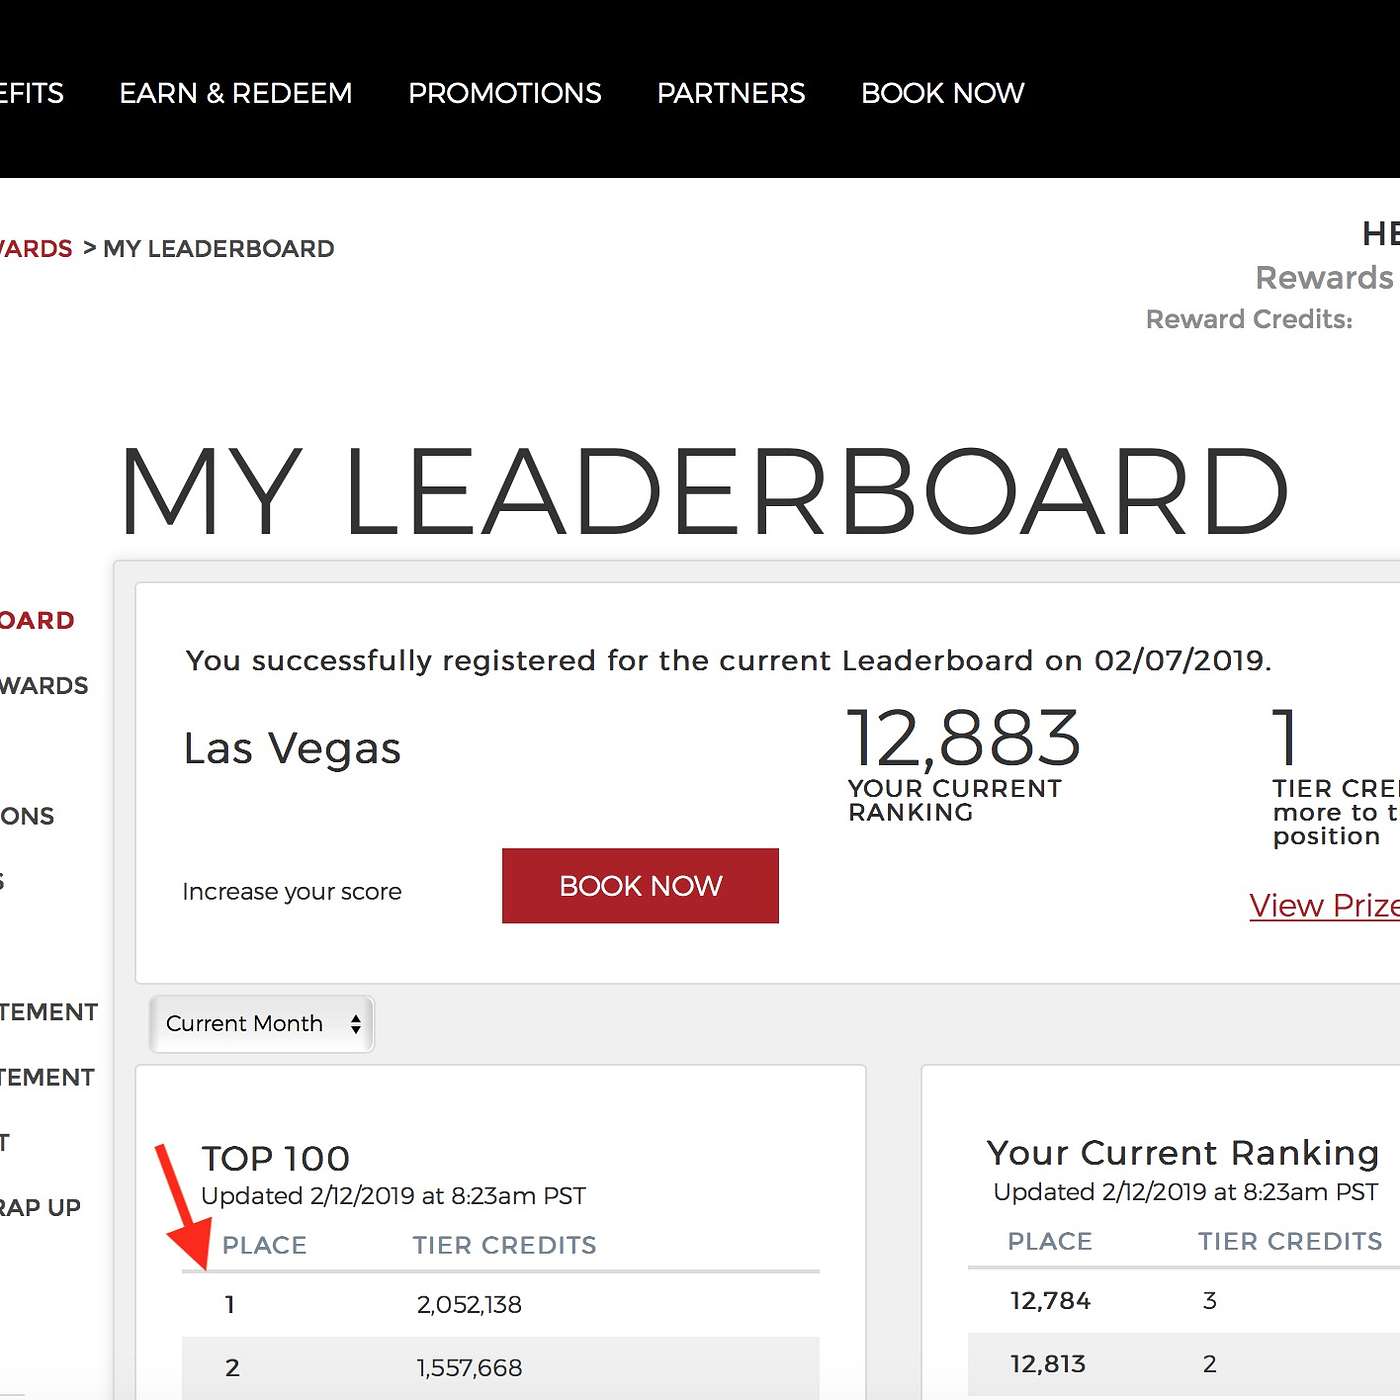This screenshot has height=1400, width=1400.
Task: Expand the Current Month dropdown
Action: 262,1023
